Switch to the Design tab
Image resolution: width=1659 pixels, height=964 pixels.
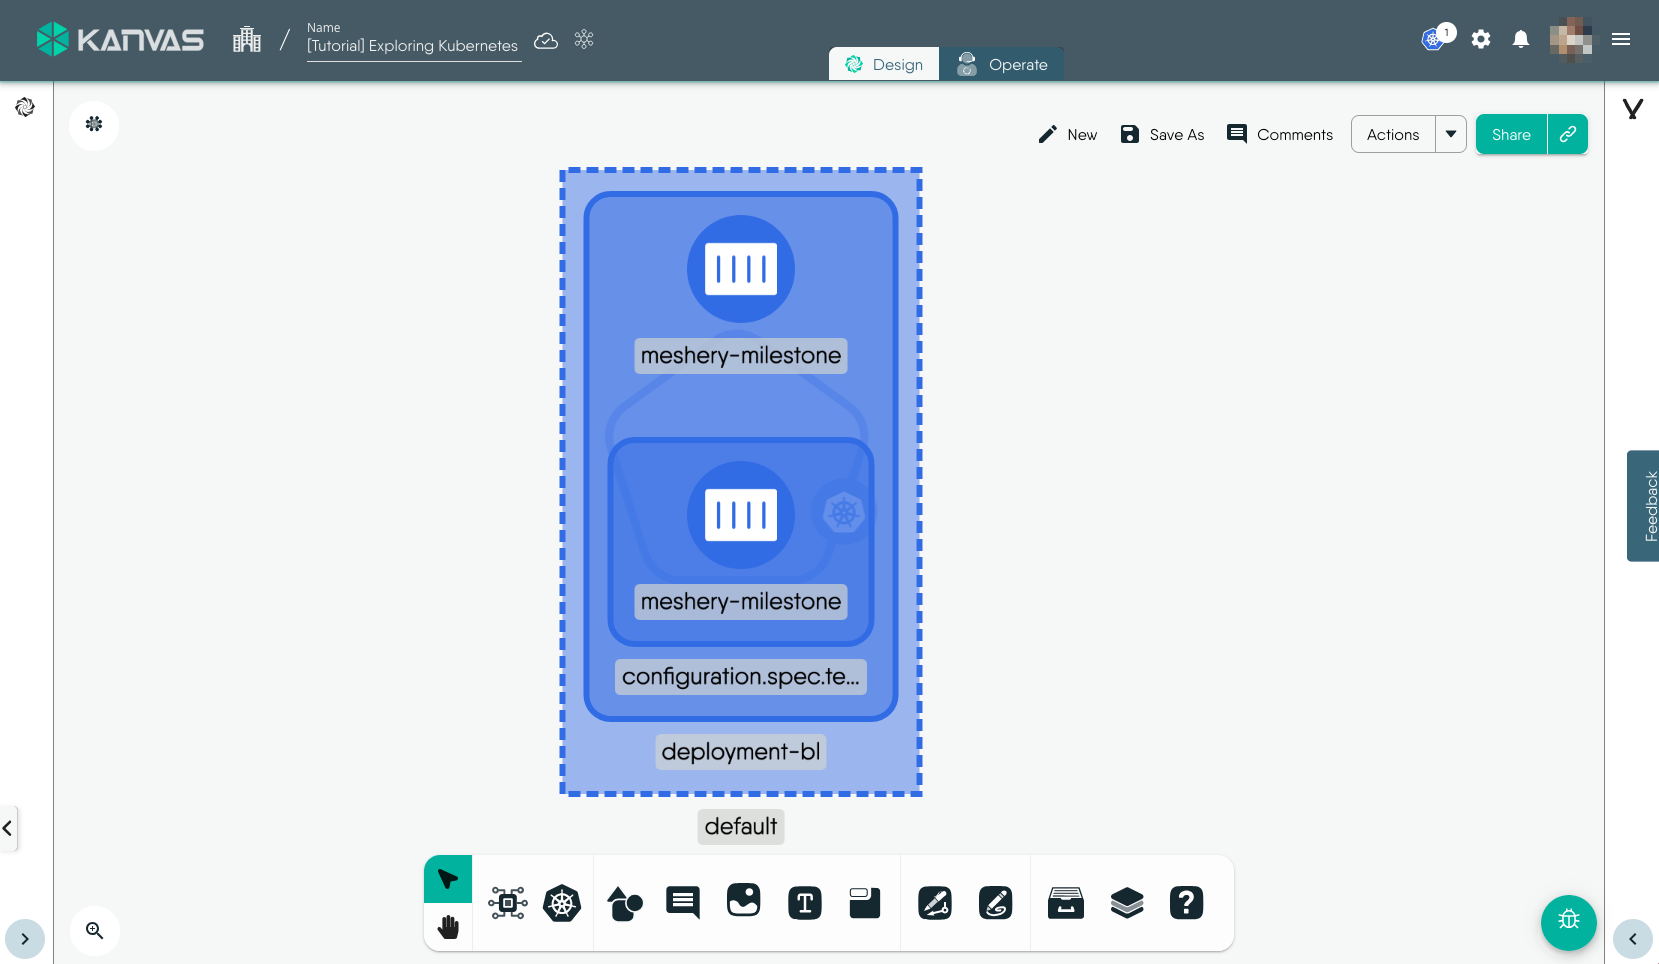tap(884, 64)
